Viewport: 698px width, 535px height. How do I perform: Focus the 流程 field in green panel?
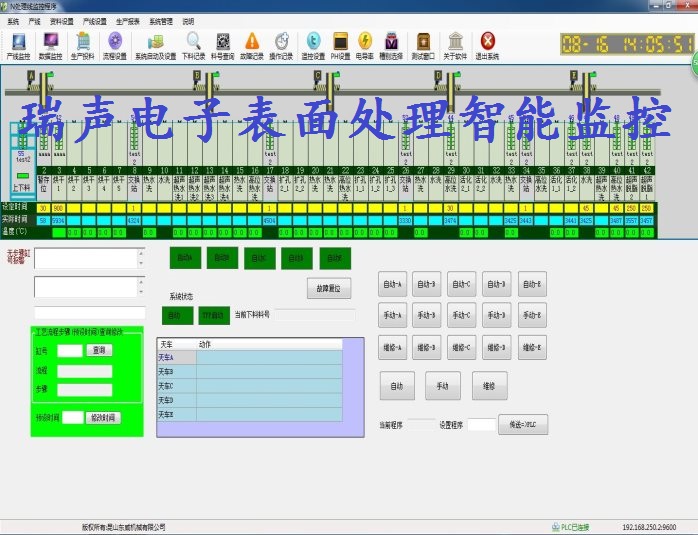[85, 371]
